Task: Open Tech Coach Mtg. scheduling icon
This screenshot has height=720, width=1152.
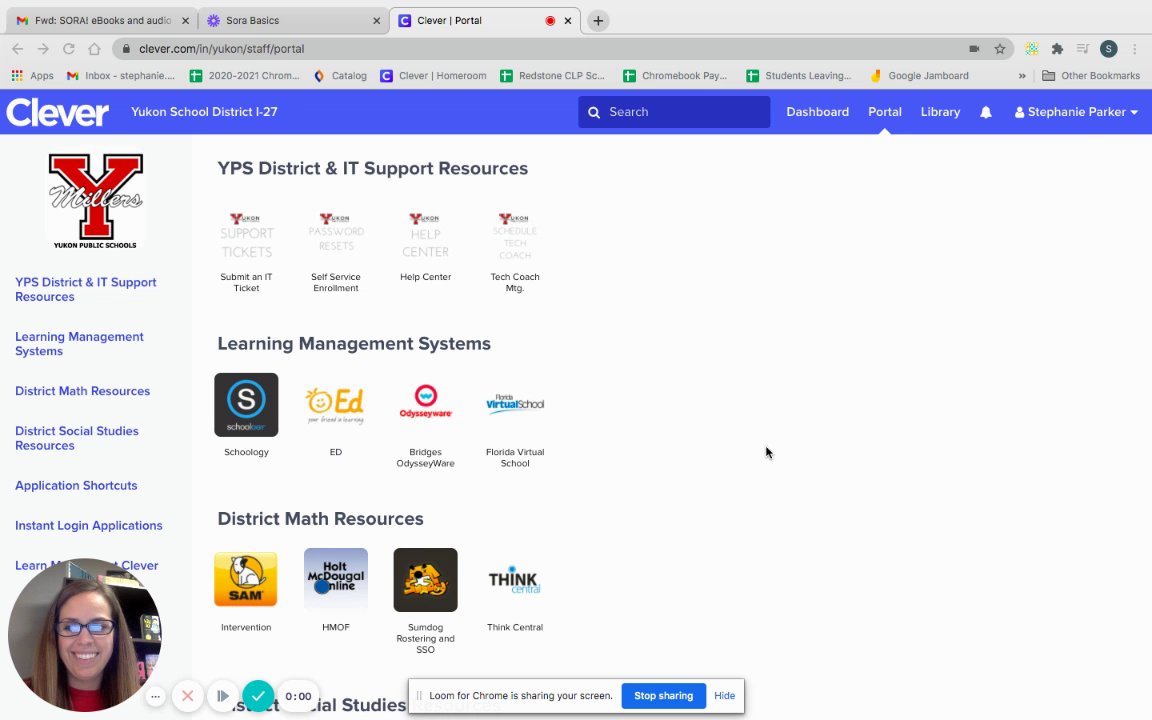Action: coord(515,235)
